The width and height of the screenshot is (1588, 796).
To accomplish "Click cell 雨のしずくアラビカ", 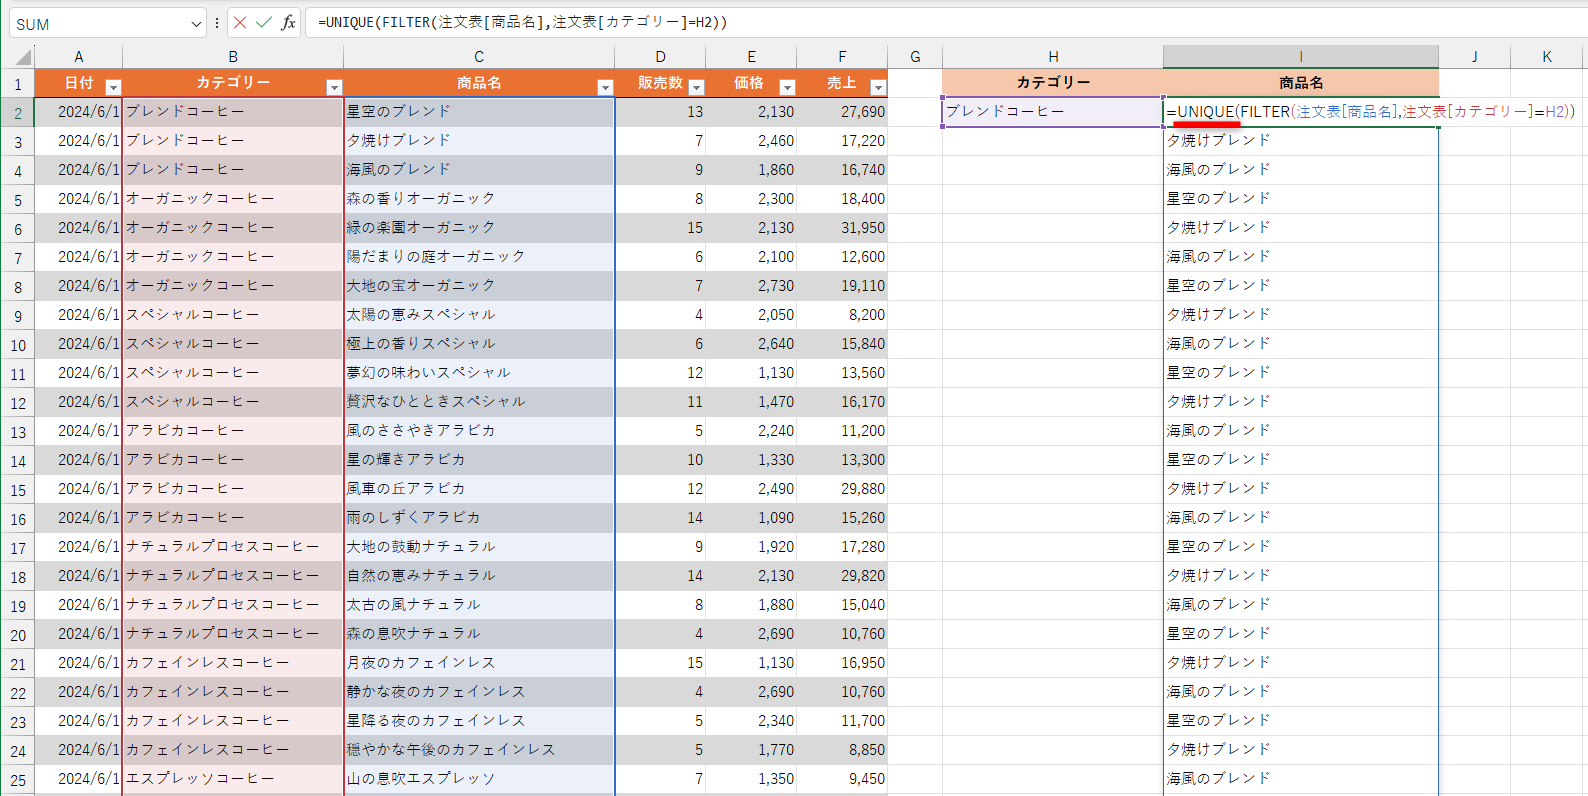I will [479, 518].
